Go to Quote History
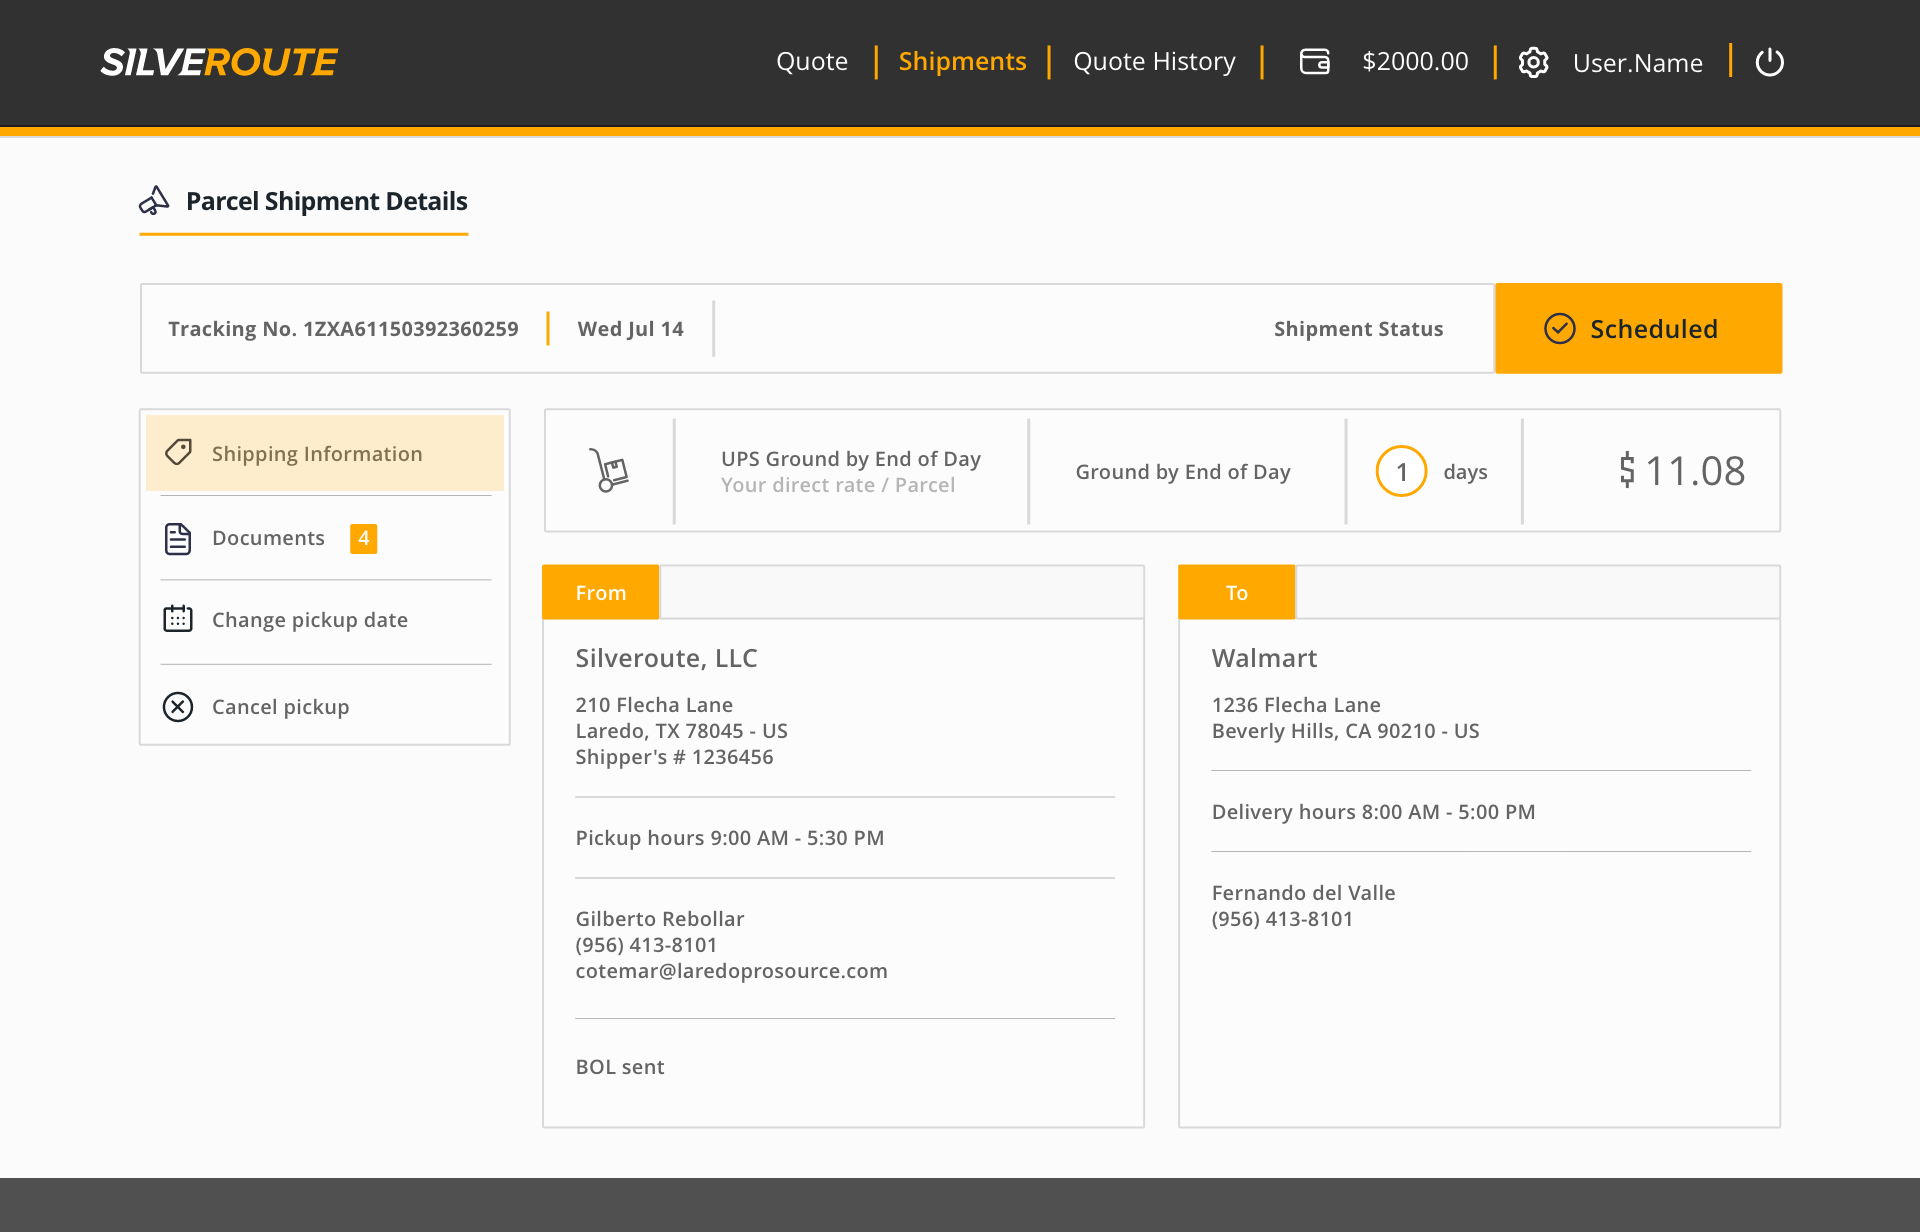The width and height of the screenshot is (1920, 1232). [1154, 62]
